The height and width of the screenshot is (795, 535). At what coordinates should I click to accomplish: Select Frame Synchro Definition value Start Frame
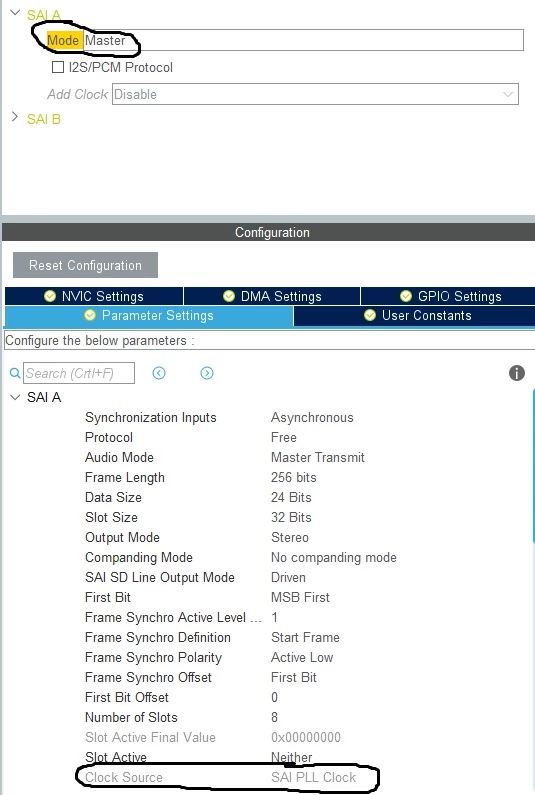[305, 637]
